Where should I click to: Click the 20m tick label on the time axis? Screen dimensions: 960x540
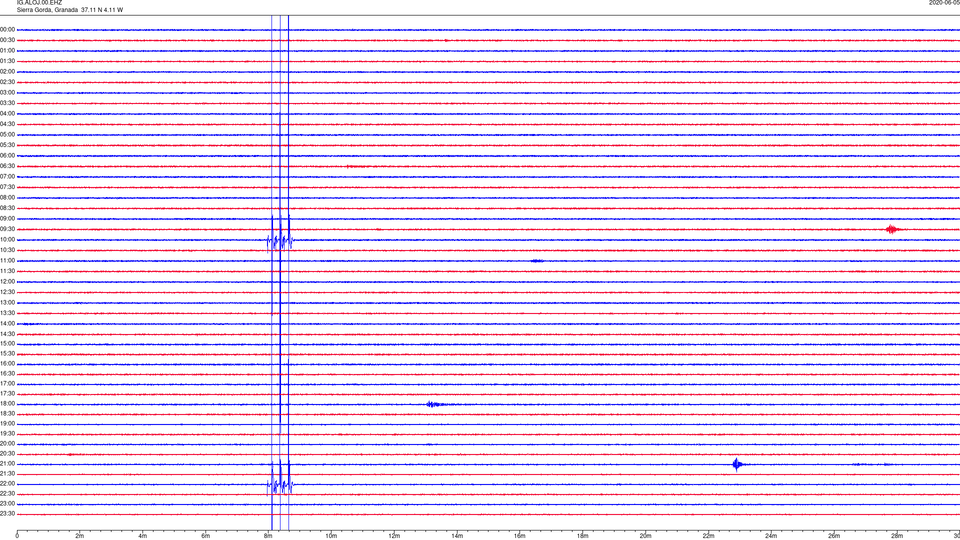tap(645, 536)
